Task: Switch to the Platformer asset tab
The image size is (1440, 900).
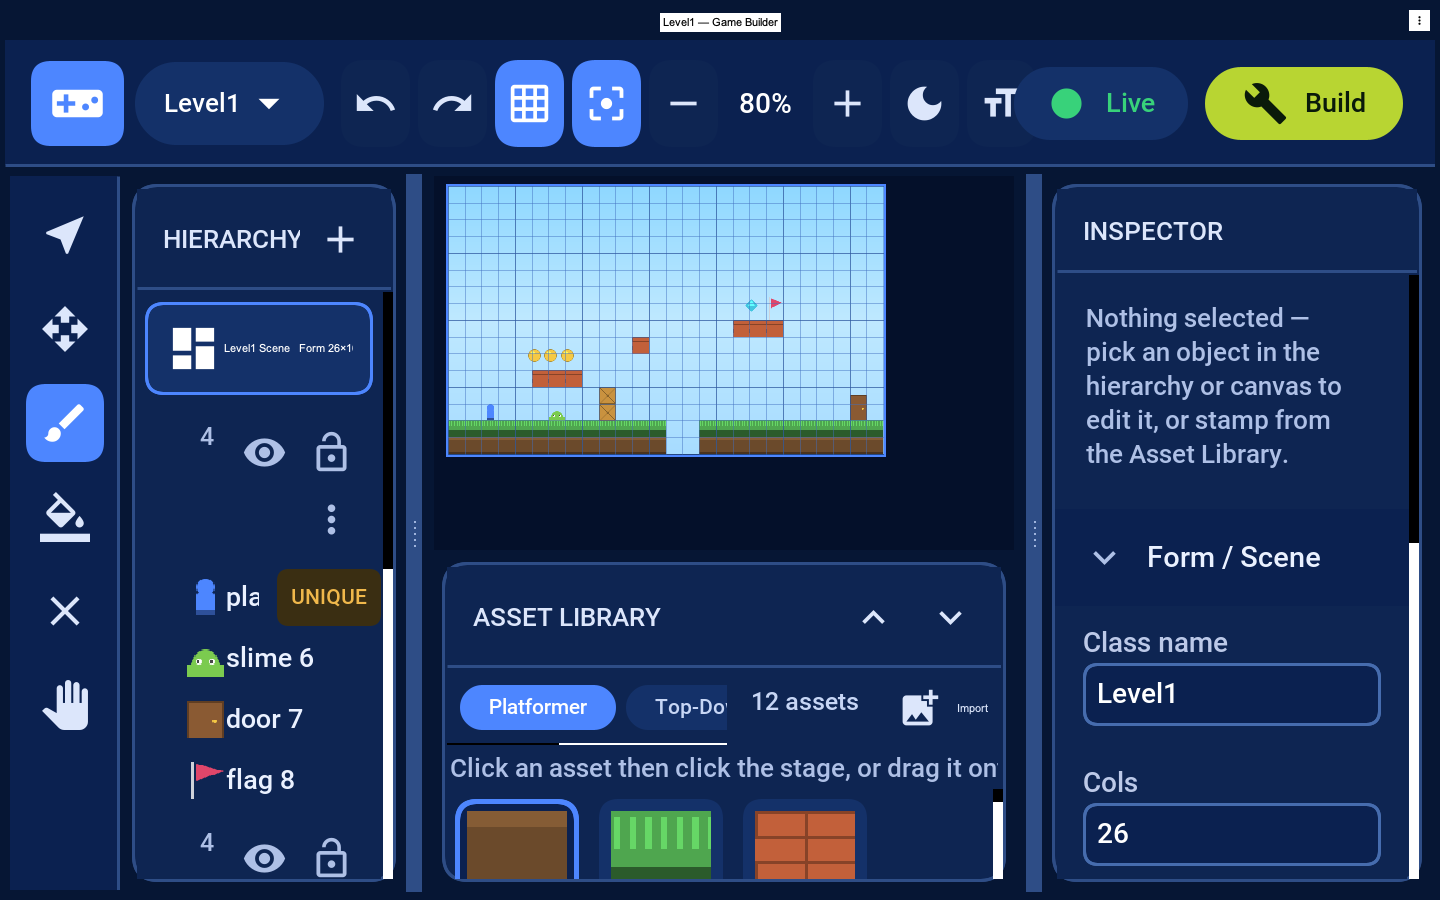Action: [538, 707]
